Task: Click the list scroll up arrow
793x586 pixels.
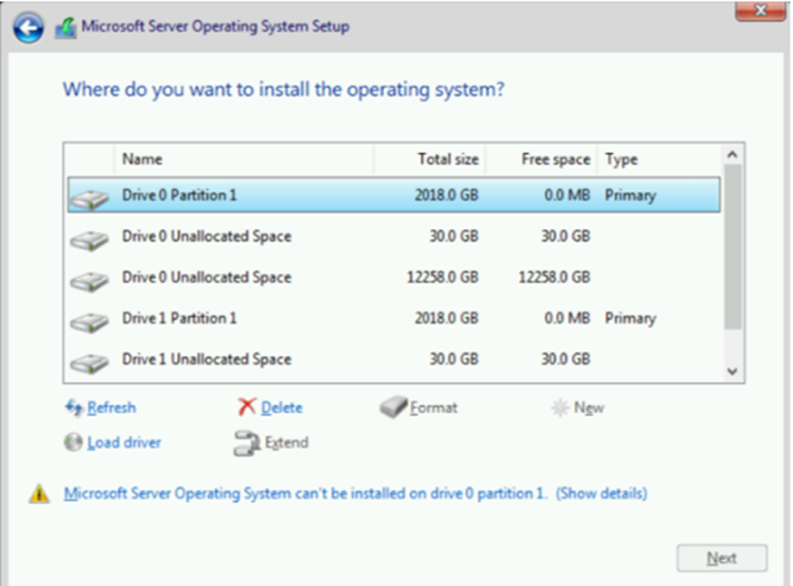Action: [x=732, y=155]
